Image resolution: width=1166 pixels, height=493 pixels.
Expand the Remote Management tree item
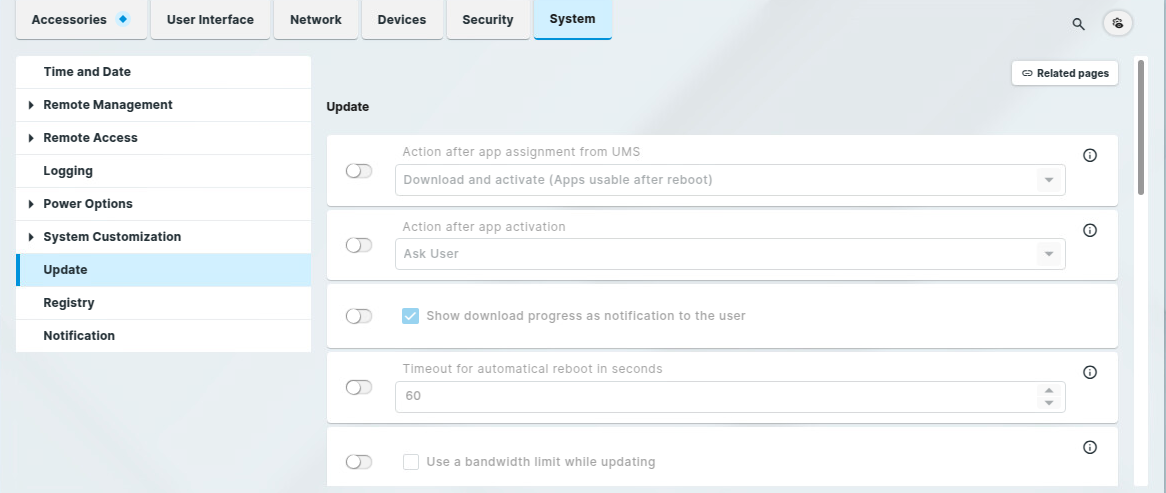click(x=31, y=105)
